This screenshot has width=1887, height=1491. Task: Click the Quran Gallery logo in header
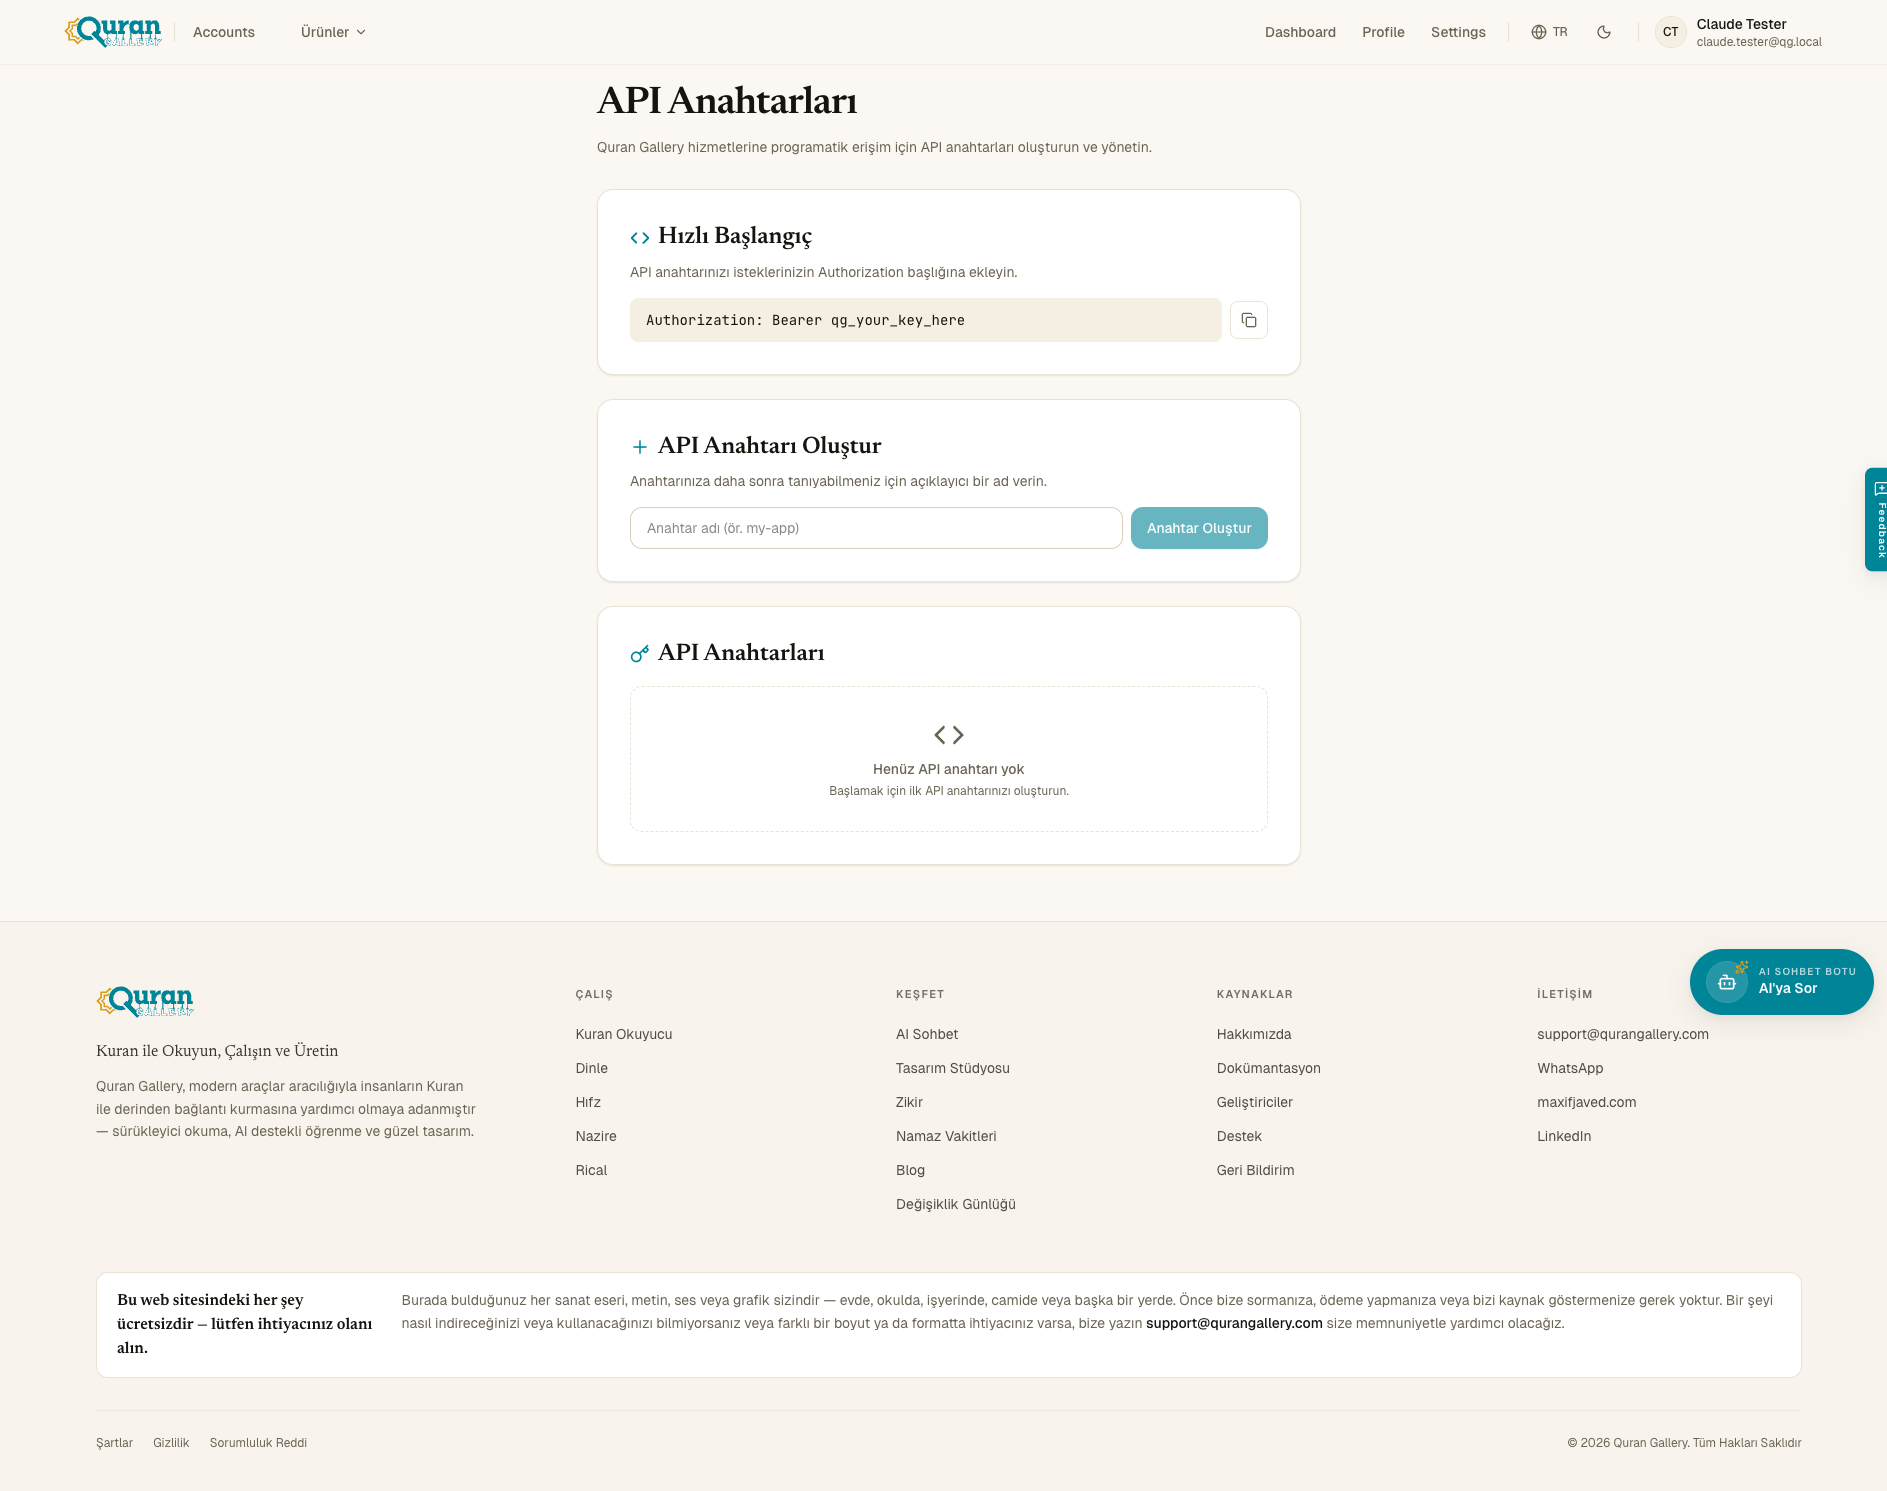point(113,32)
